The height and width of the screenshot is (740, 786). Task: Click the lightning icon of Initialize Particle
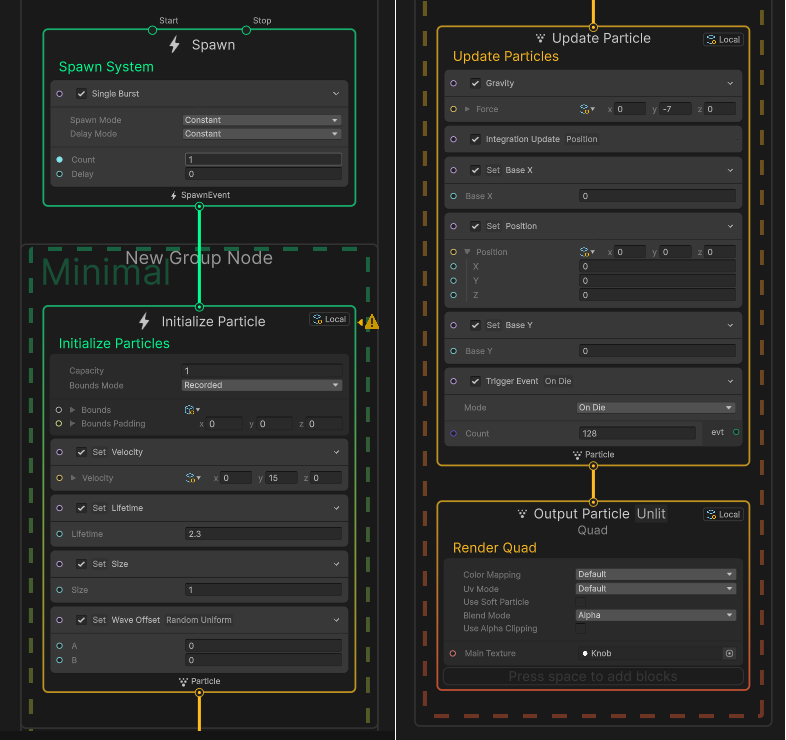click(x=144, y=321)
